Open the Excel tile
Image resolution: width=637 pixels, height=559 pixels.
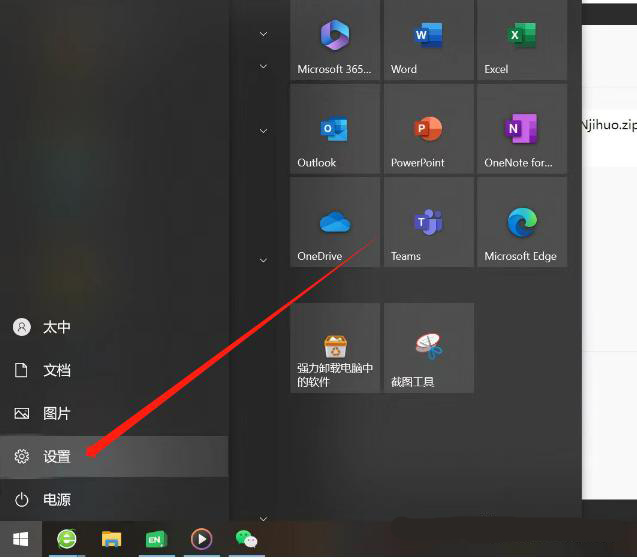pyautogui.click(x=522, y=41)
